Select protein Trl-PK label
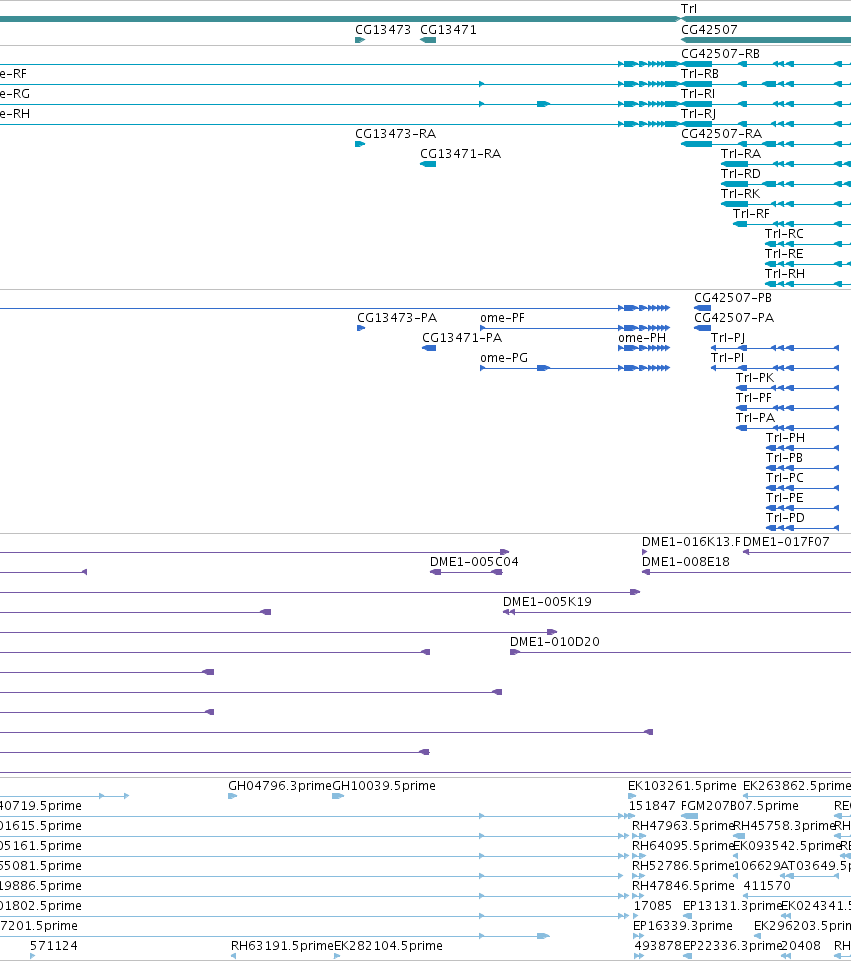The height and width of the screenshot is (961, 851). 755,378
